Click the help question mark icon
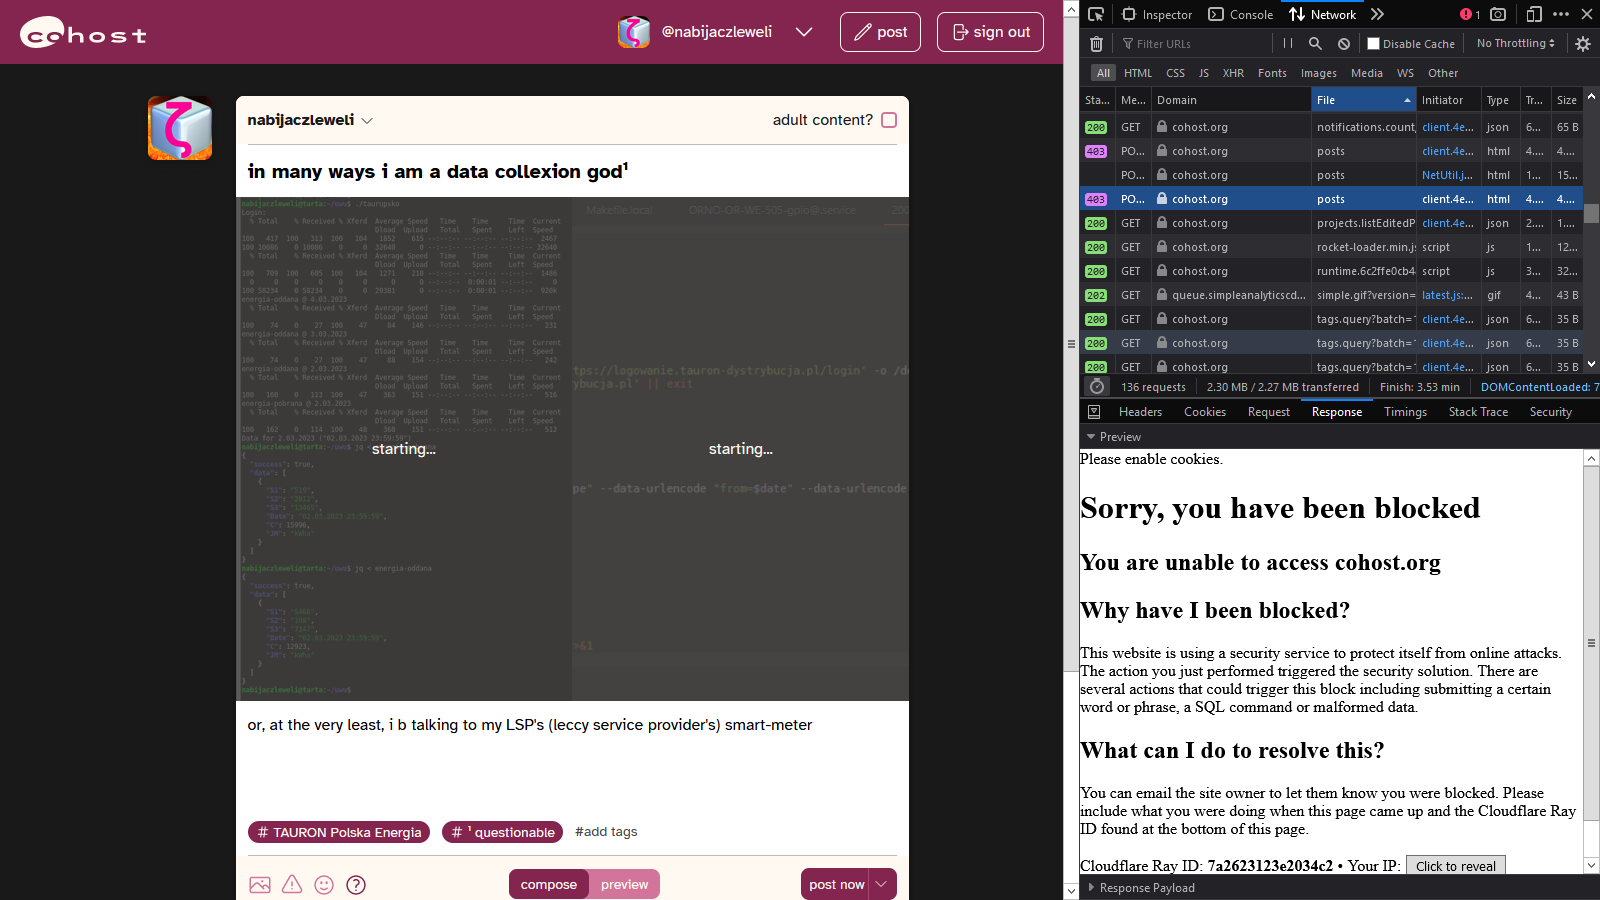The height and width of the screenshot is (900, 1600). tap(356, 884)
